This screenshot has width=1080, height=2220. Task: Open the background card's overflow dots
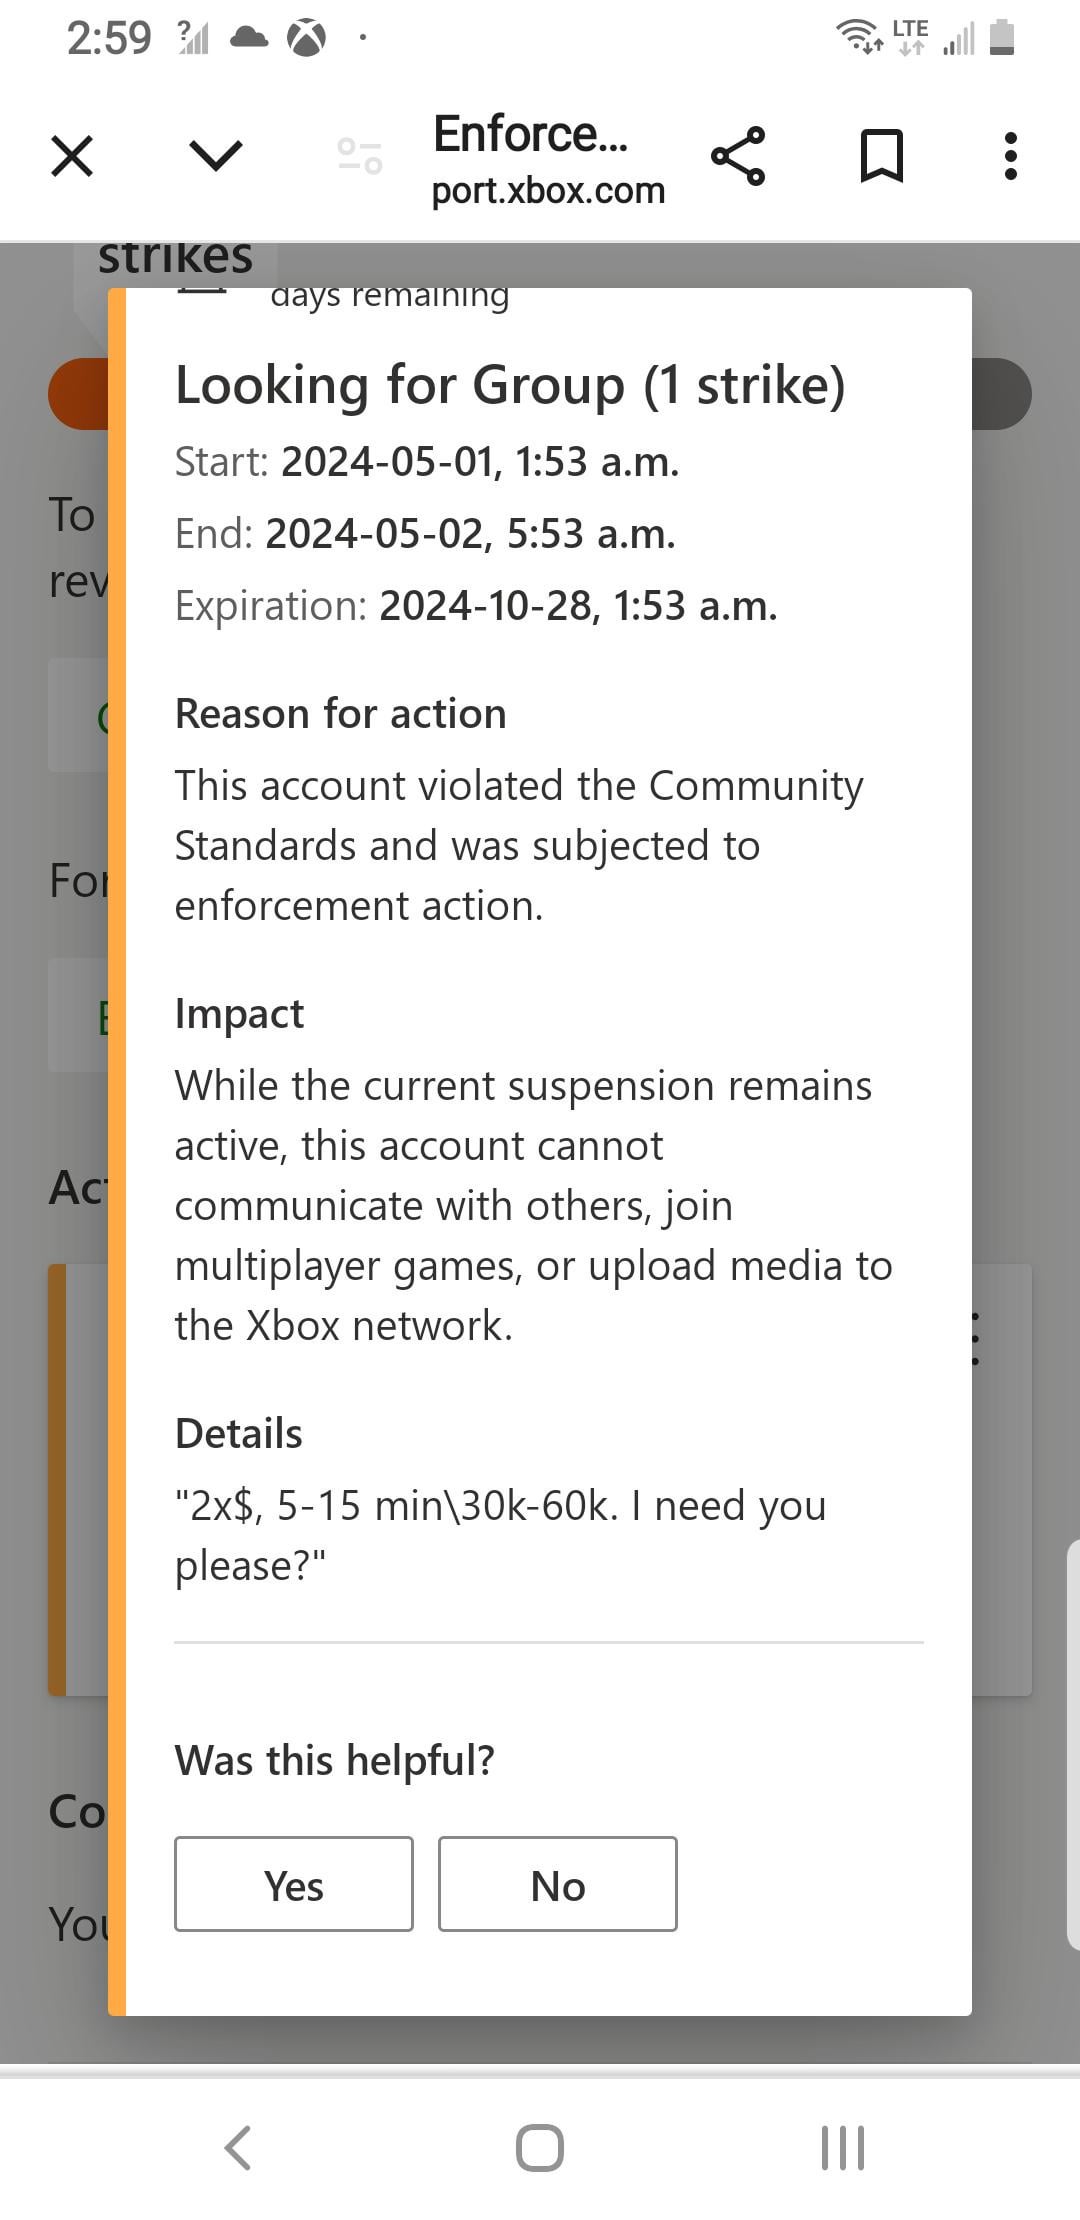[x=976, y=1339]
